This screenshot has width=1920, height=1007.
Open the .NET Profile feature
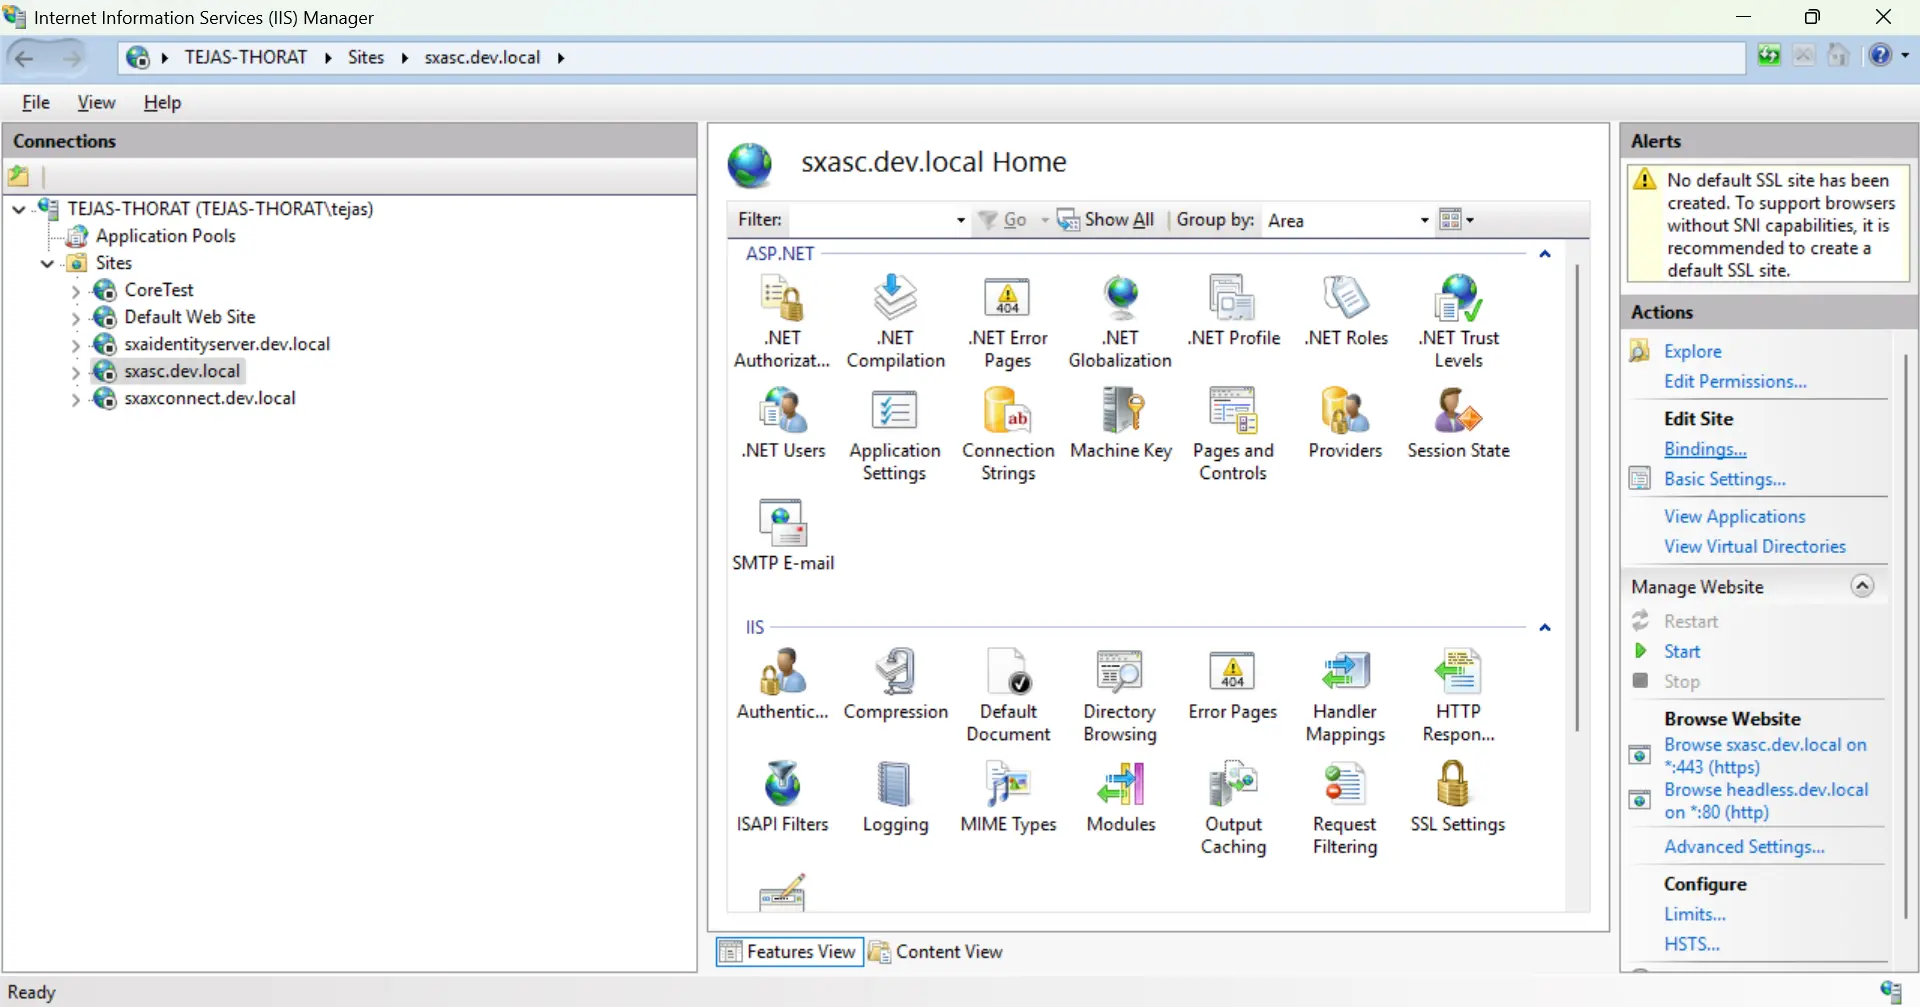pyautogui.click(x=1233, y=310)
